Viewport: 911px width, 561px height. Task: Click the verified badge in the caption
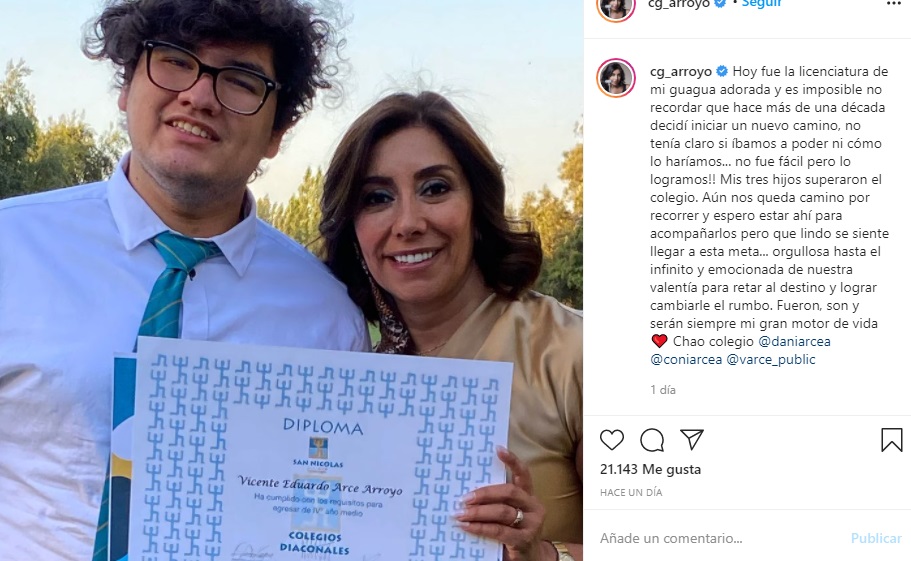click(722, 71)
